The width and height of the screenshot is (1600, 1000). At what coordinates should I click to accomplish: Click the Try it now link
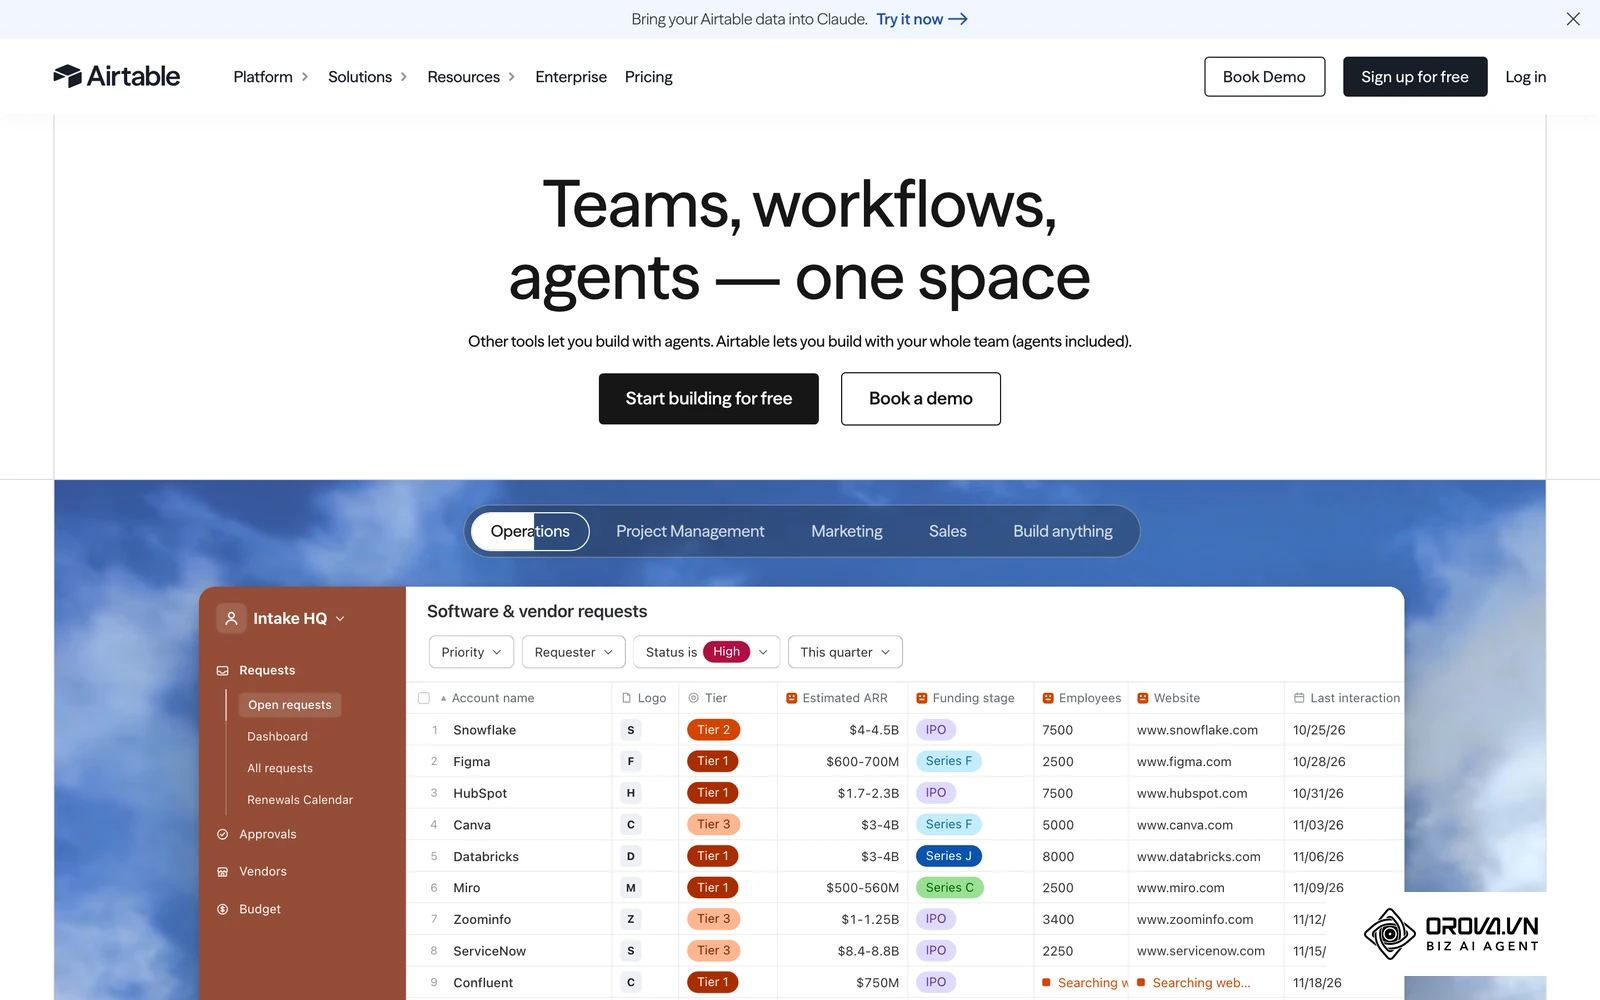tap(922, 19)
